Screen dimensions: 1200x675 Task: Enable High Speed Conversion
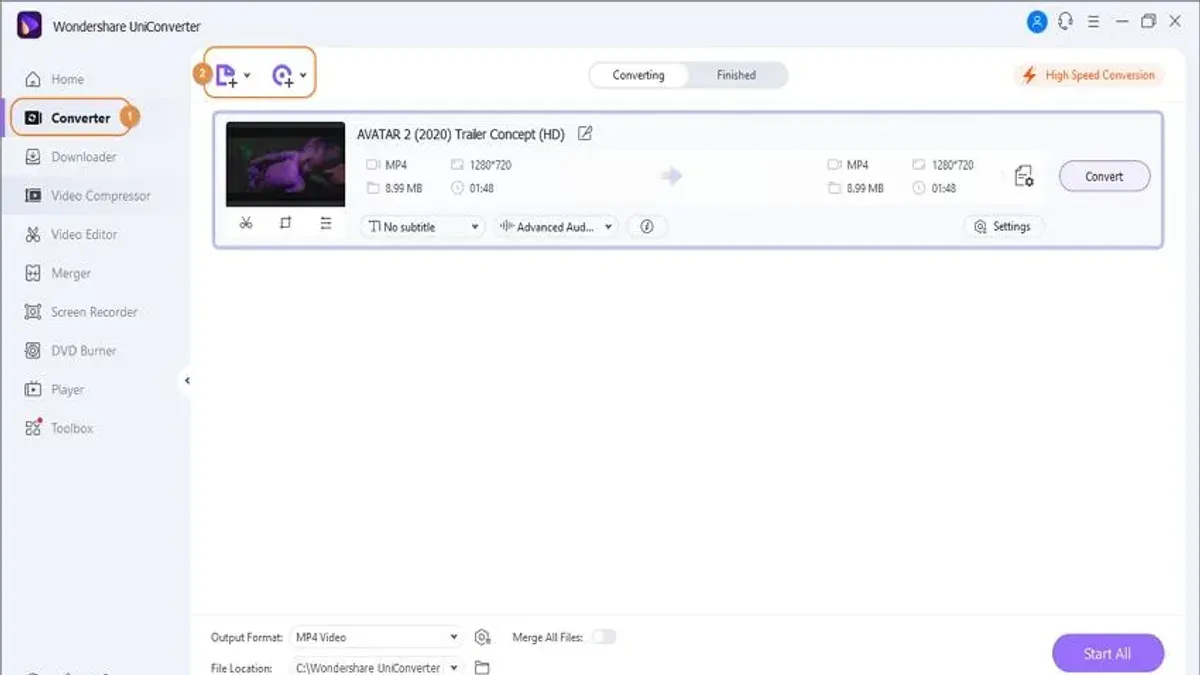(x=1088, y=75)
